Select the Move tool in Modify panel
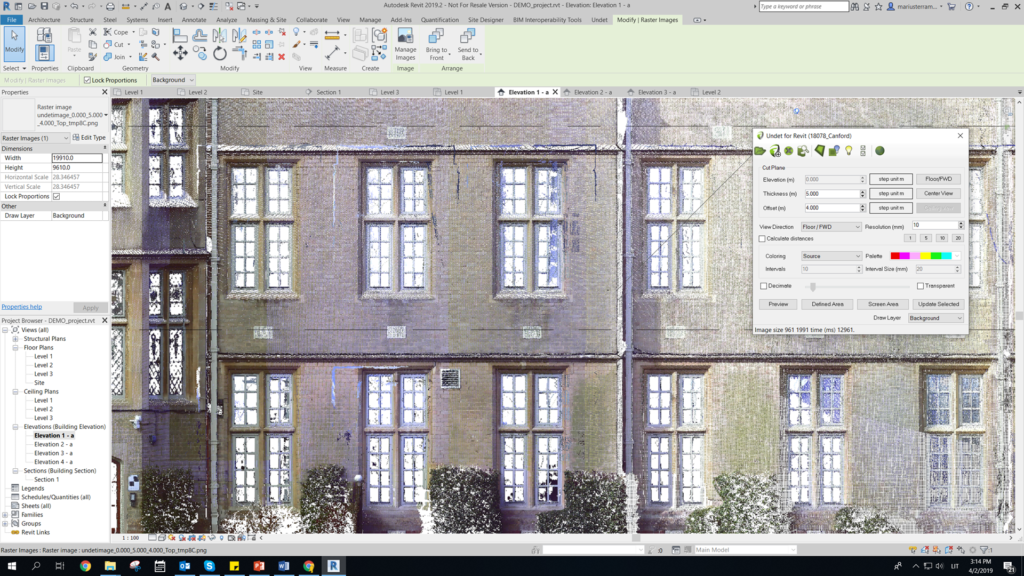The width and height of the screenshot is (1024, 576). (179, 51)
